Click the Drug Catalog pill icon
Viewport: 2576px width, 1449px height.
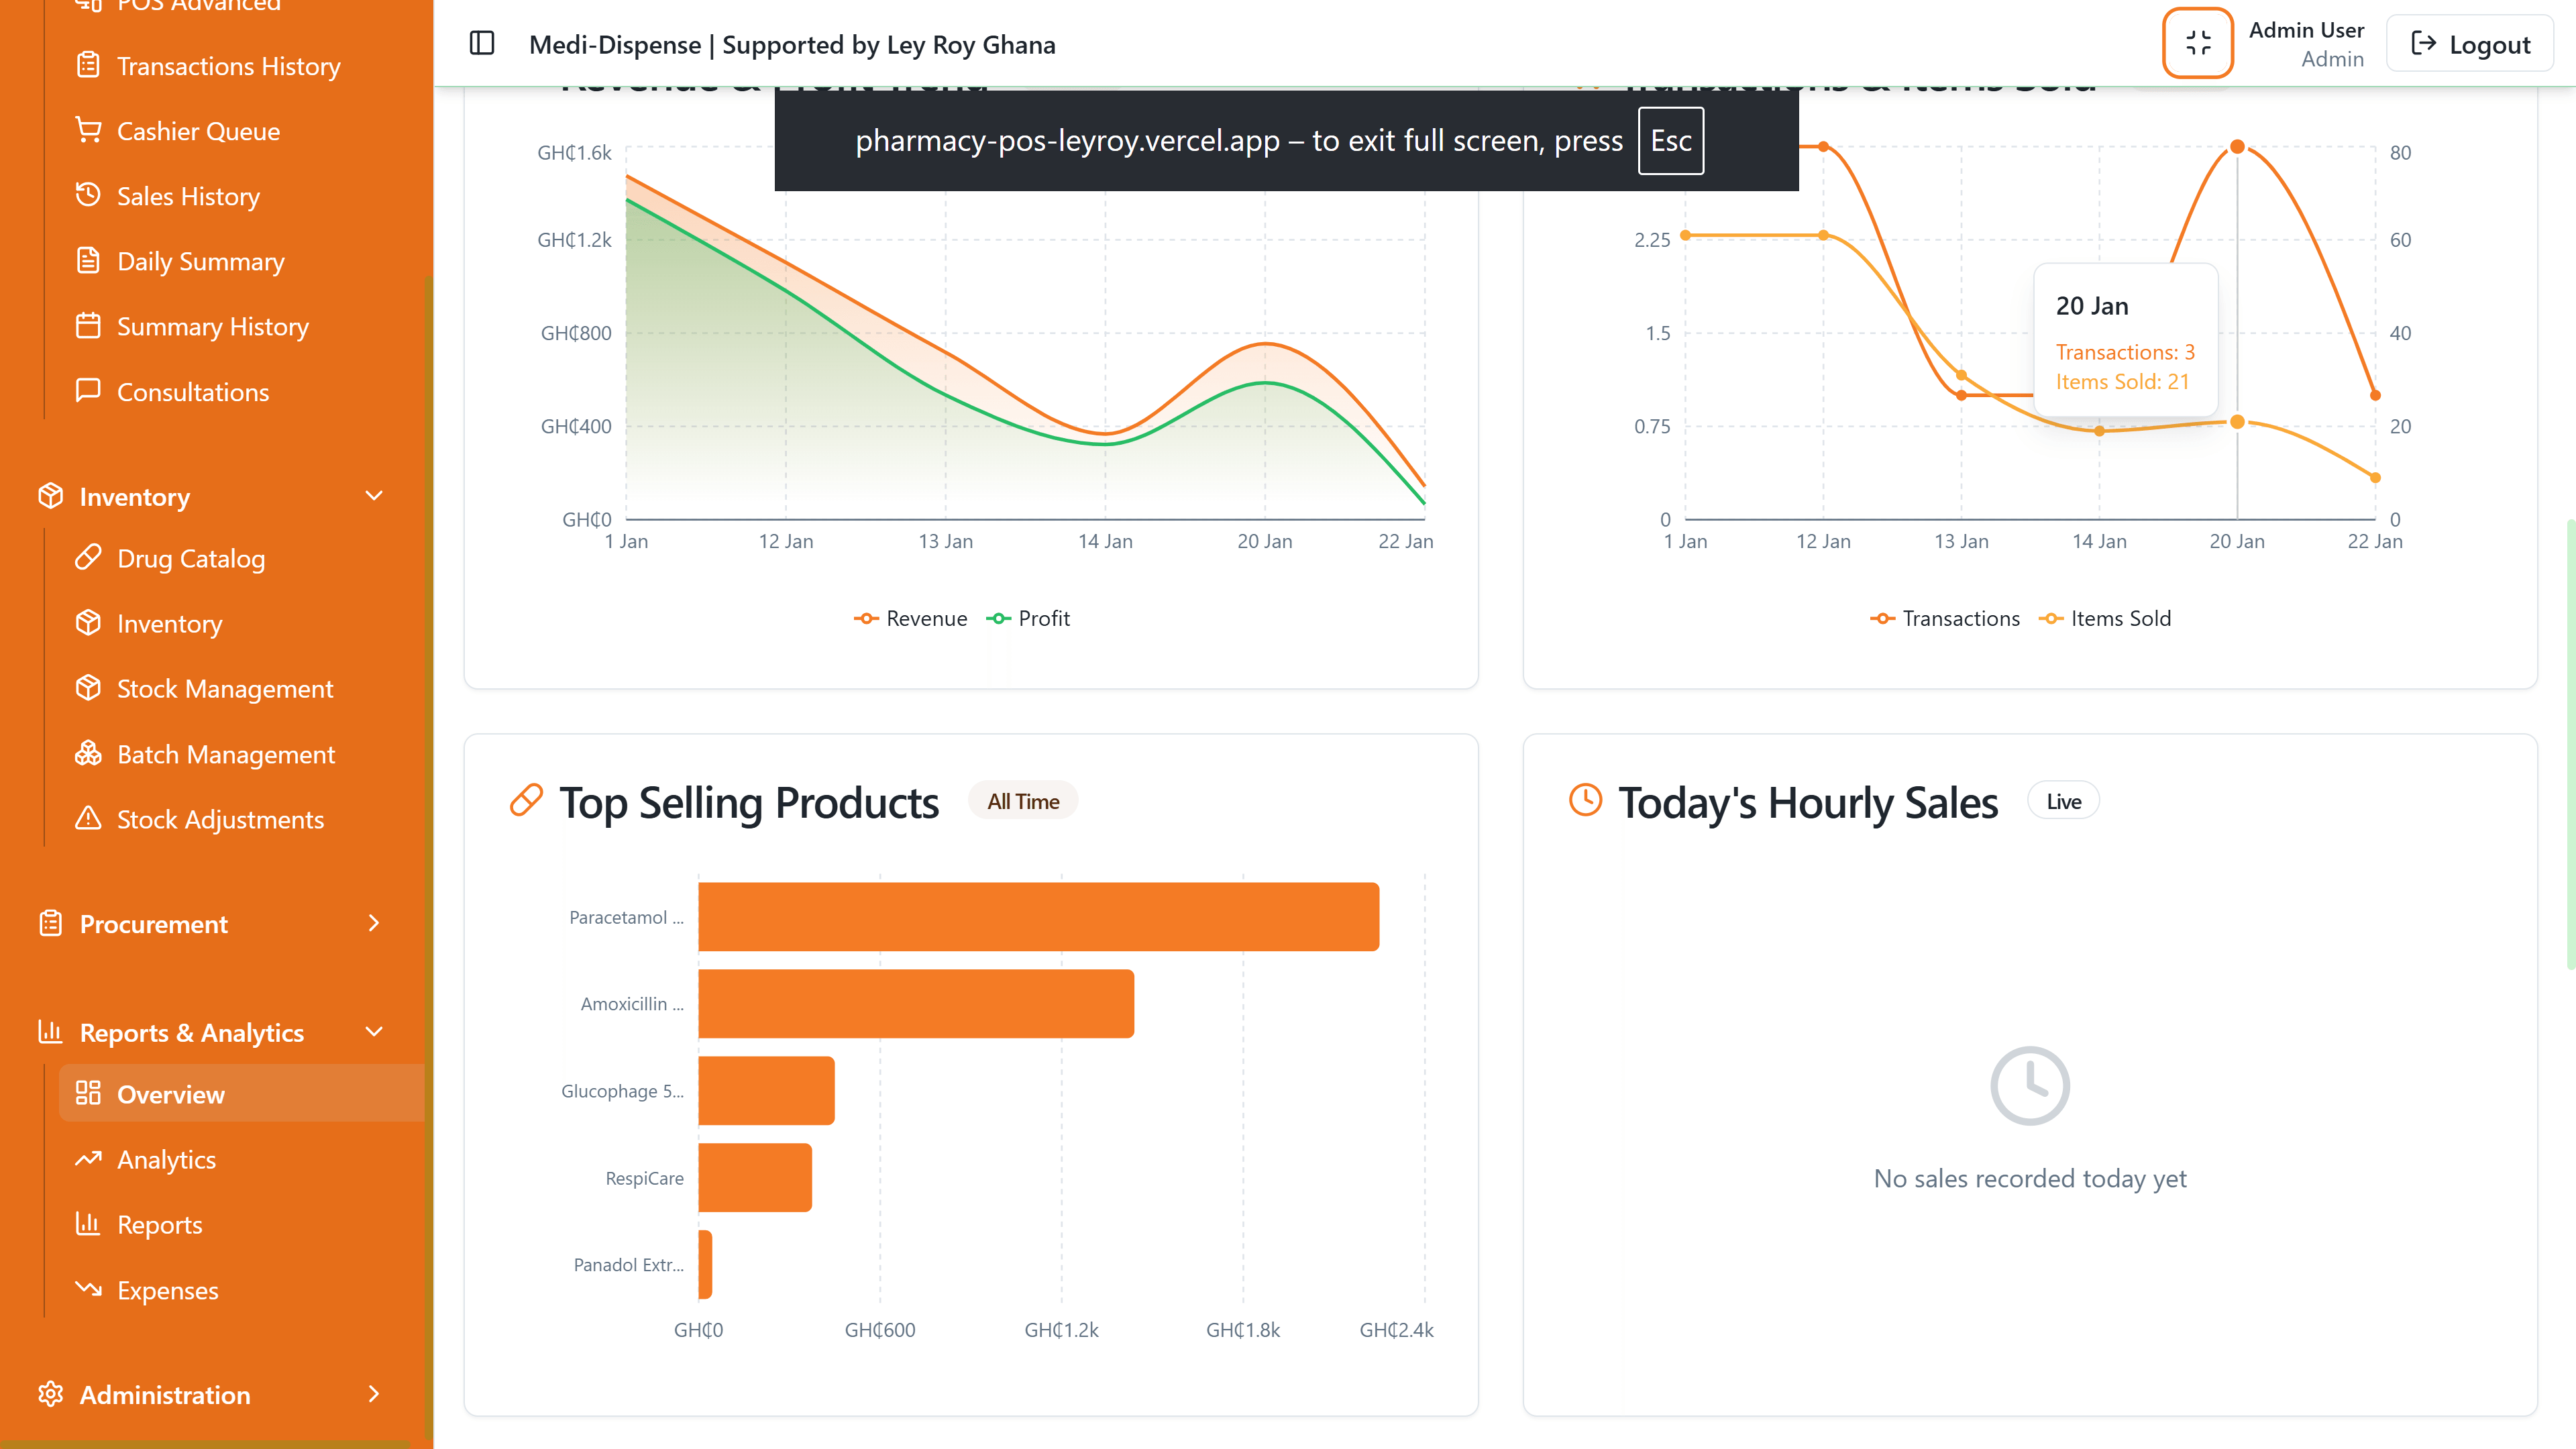(x=88, y=558)
